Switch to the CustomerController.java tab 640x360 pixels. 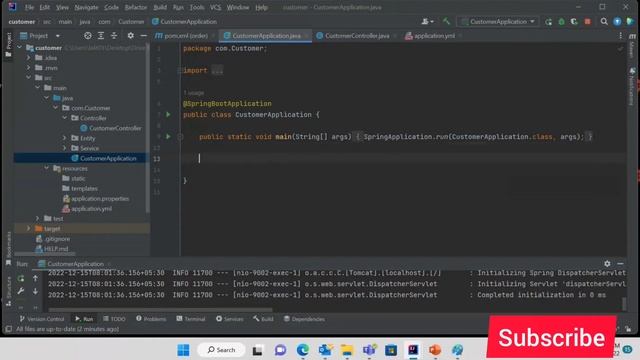(x=356, y=36)
